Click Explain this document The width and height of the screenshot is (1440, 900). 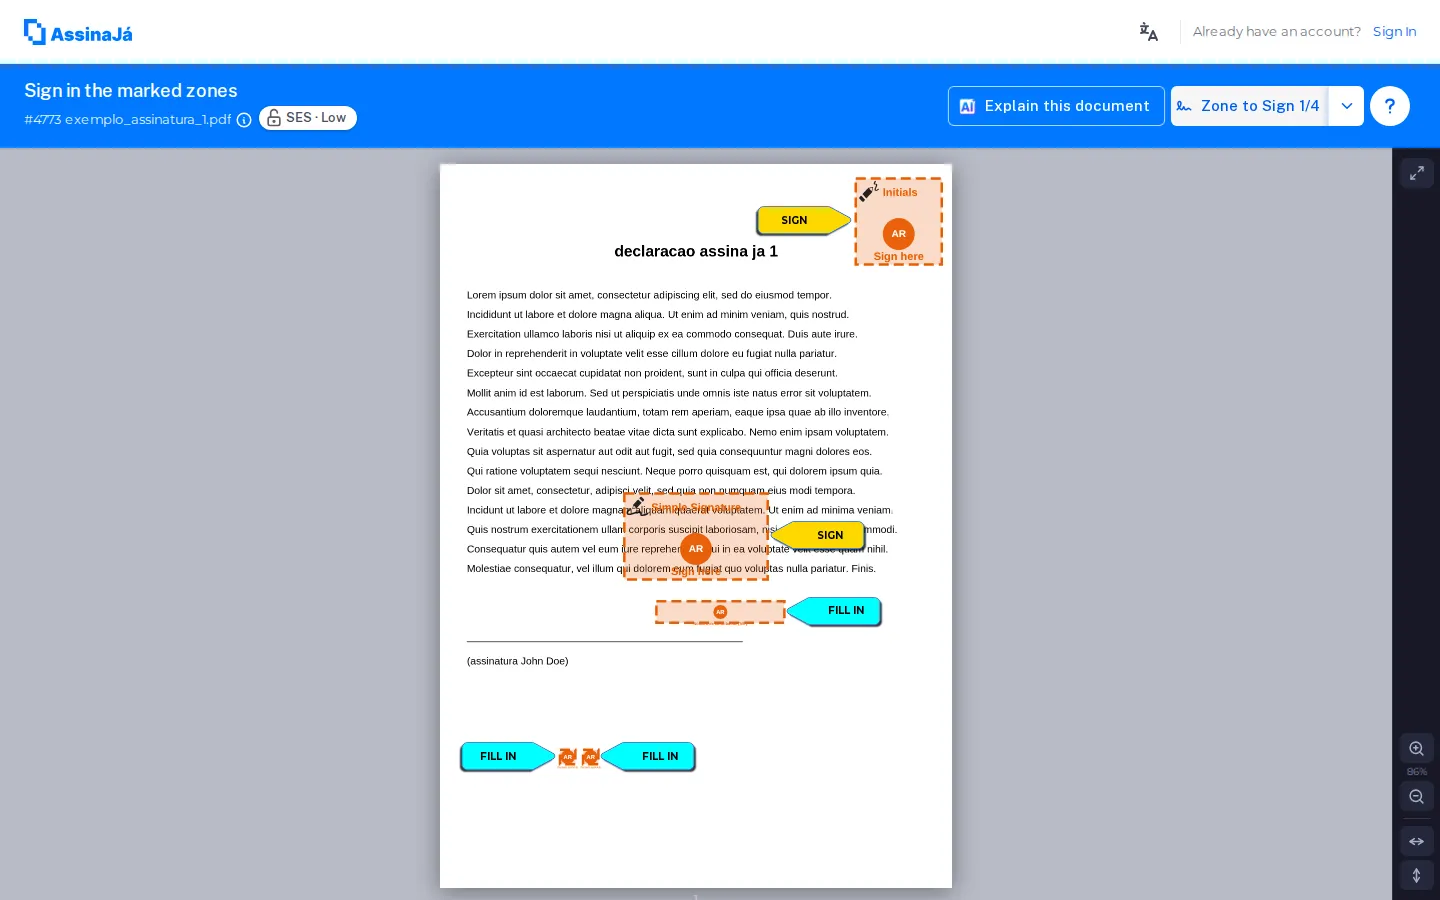1056,106
